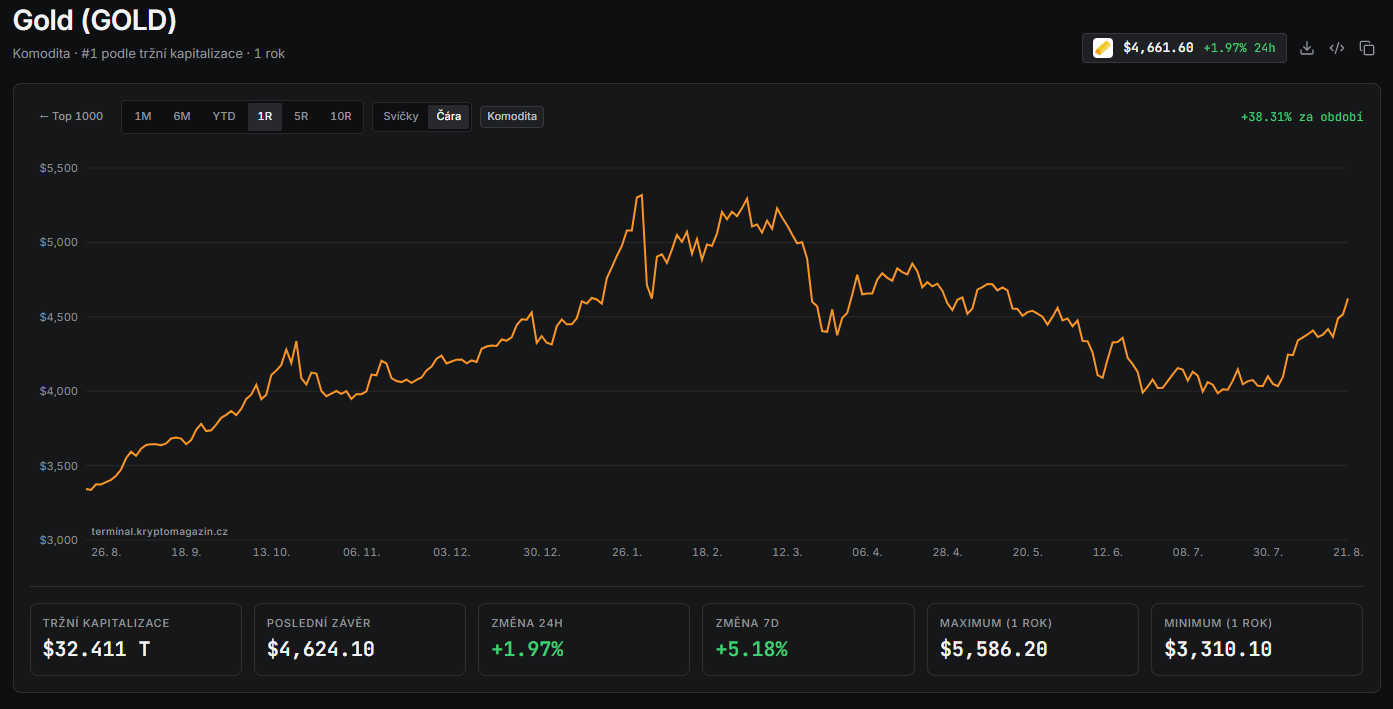Switch to YTD time range

[x=224, y=116]
